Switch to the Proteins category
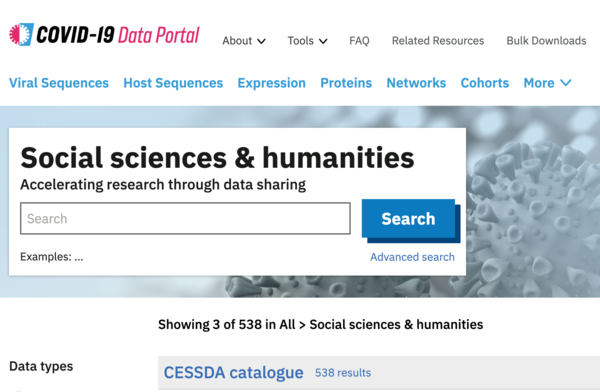 click(346, 83)
